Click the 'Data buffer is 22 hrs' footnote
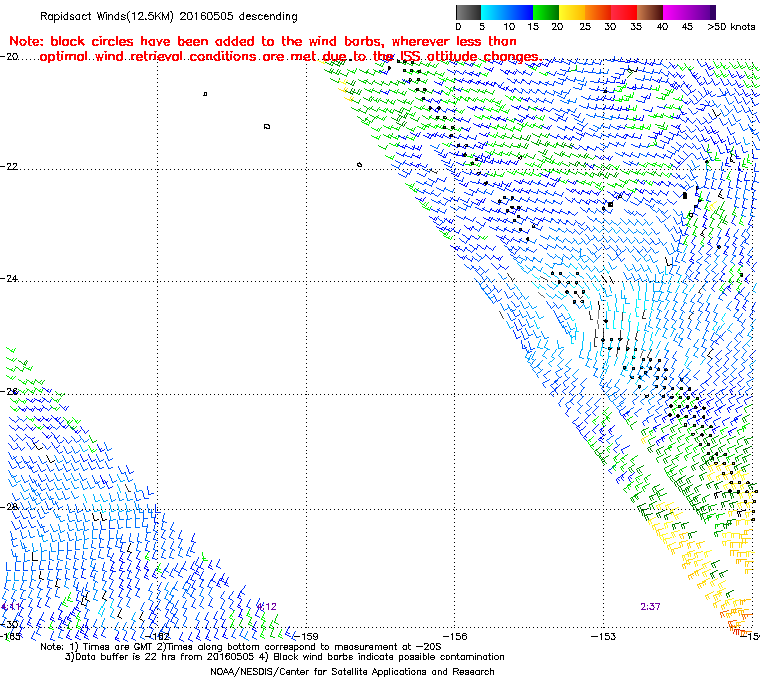Screen dimensions: 760x688 pyautogui.click(x=285, y=657)
